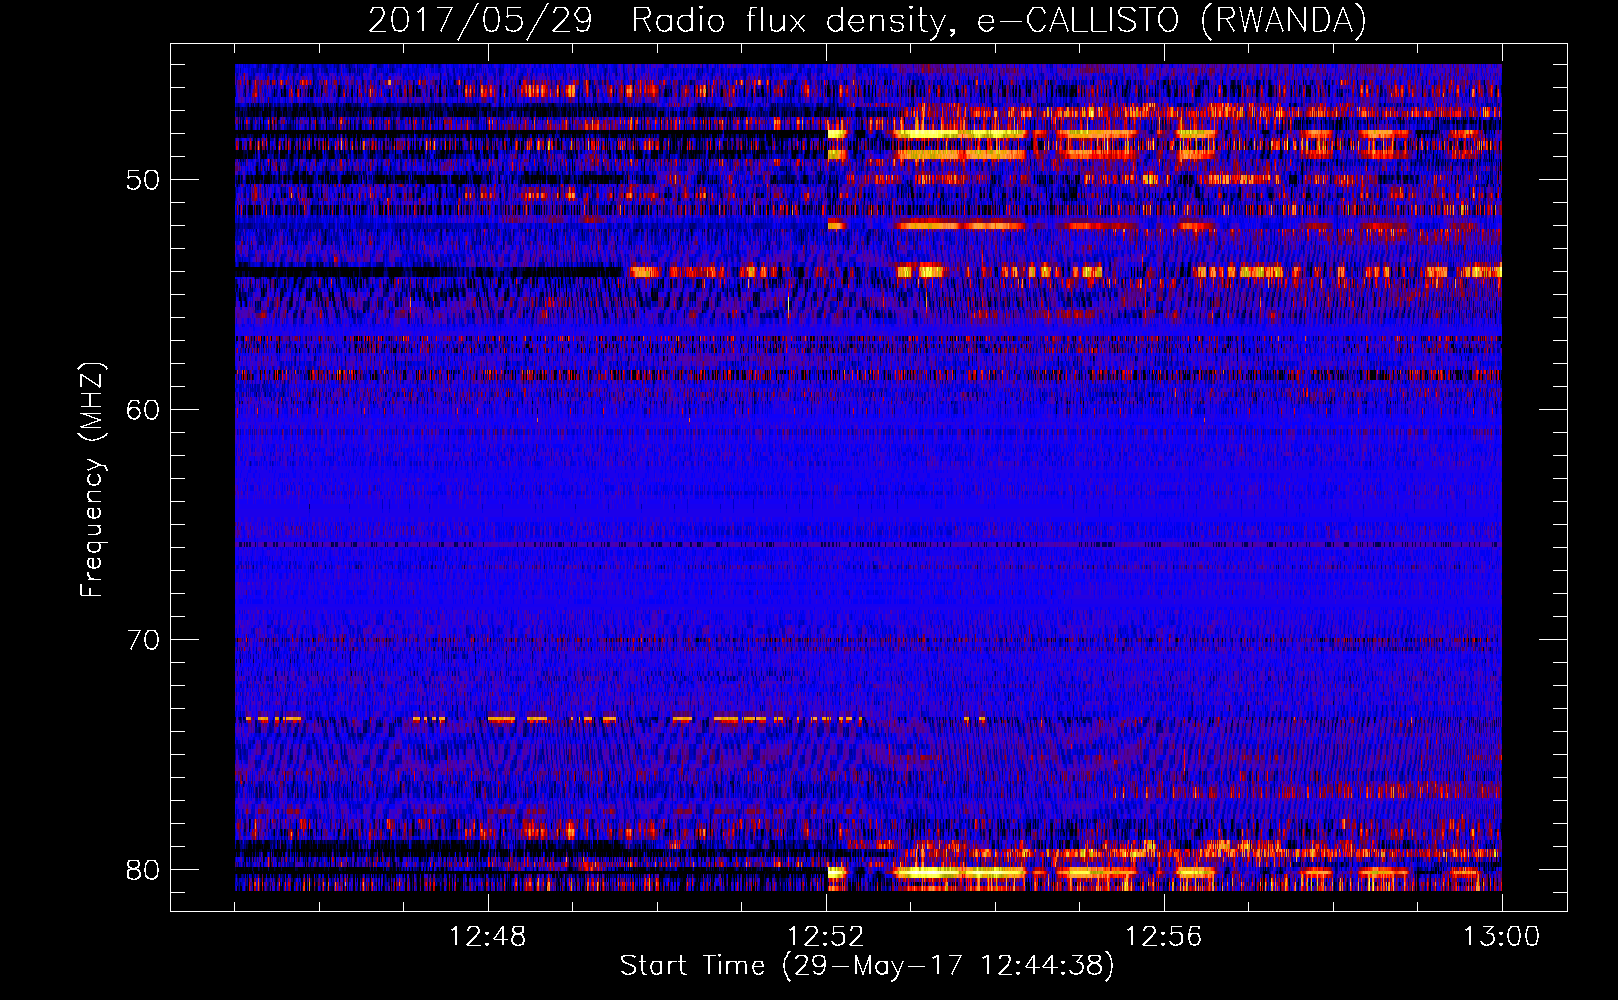The width and height of the screenshot is (1618, 1000).
Task: Click the 'Start Time (29-May-17 12:44:38)' label
Action: coord(867,966)
